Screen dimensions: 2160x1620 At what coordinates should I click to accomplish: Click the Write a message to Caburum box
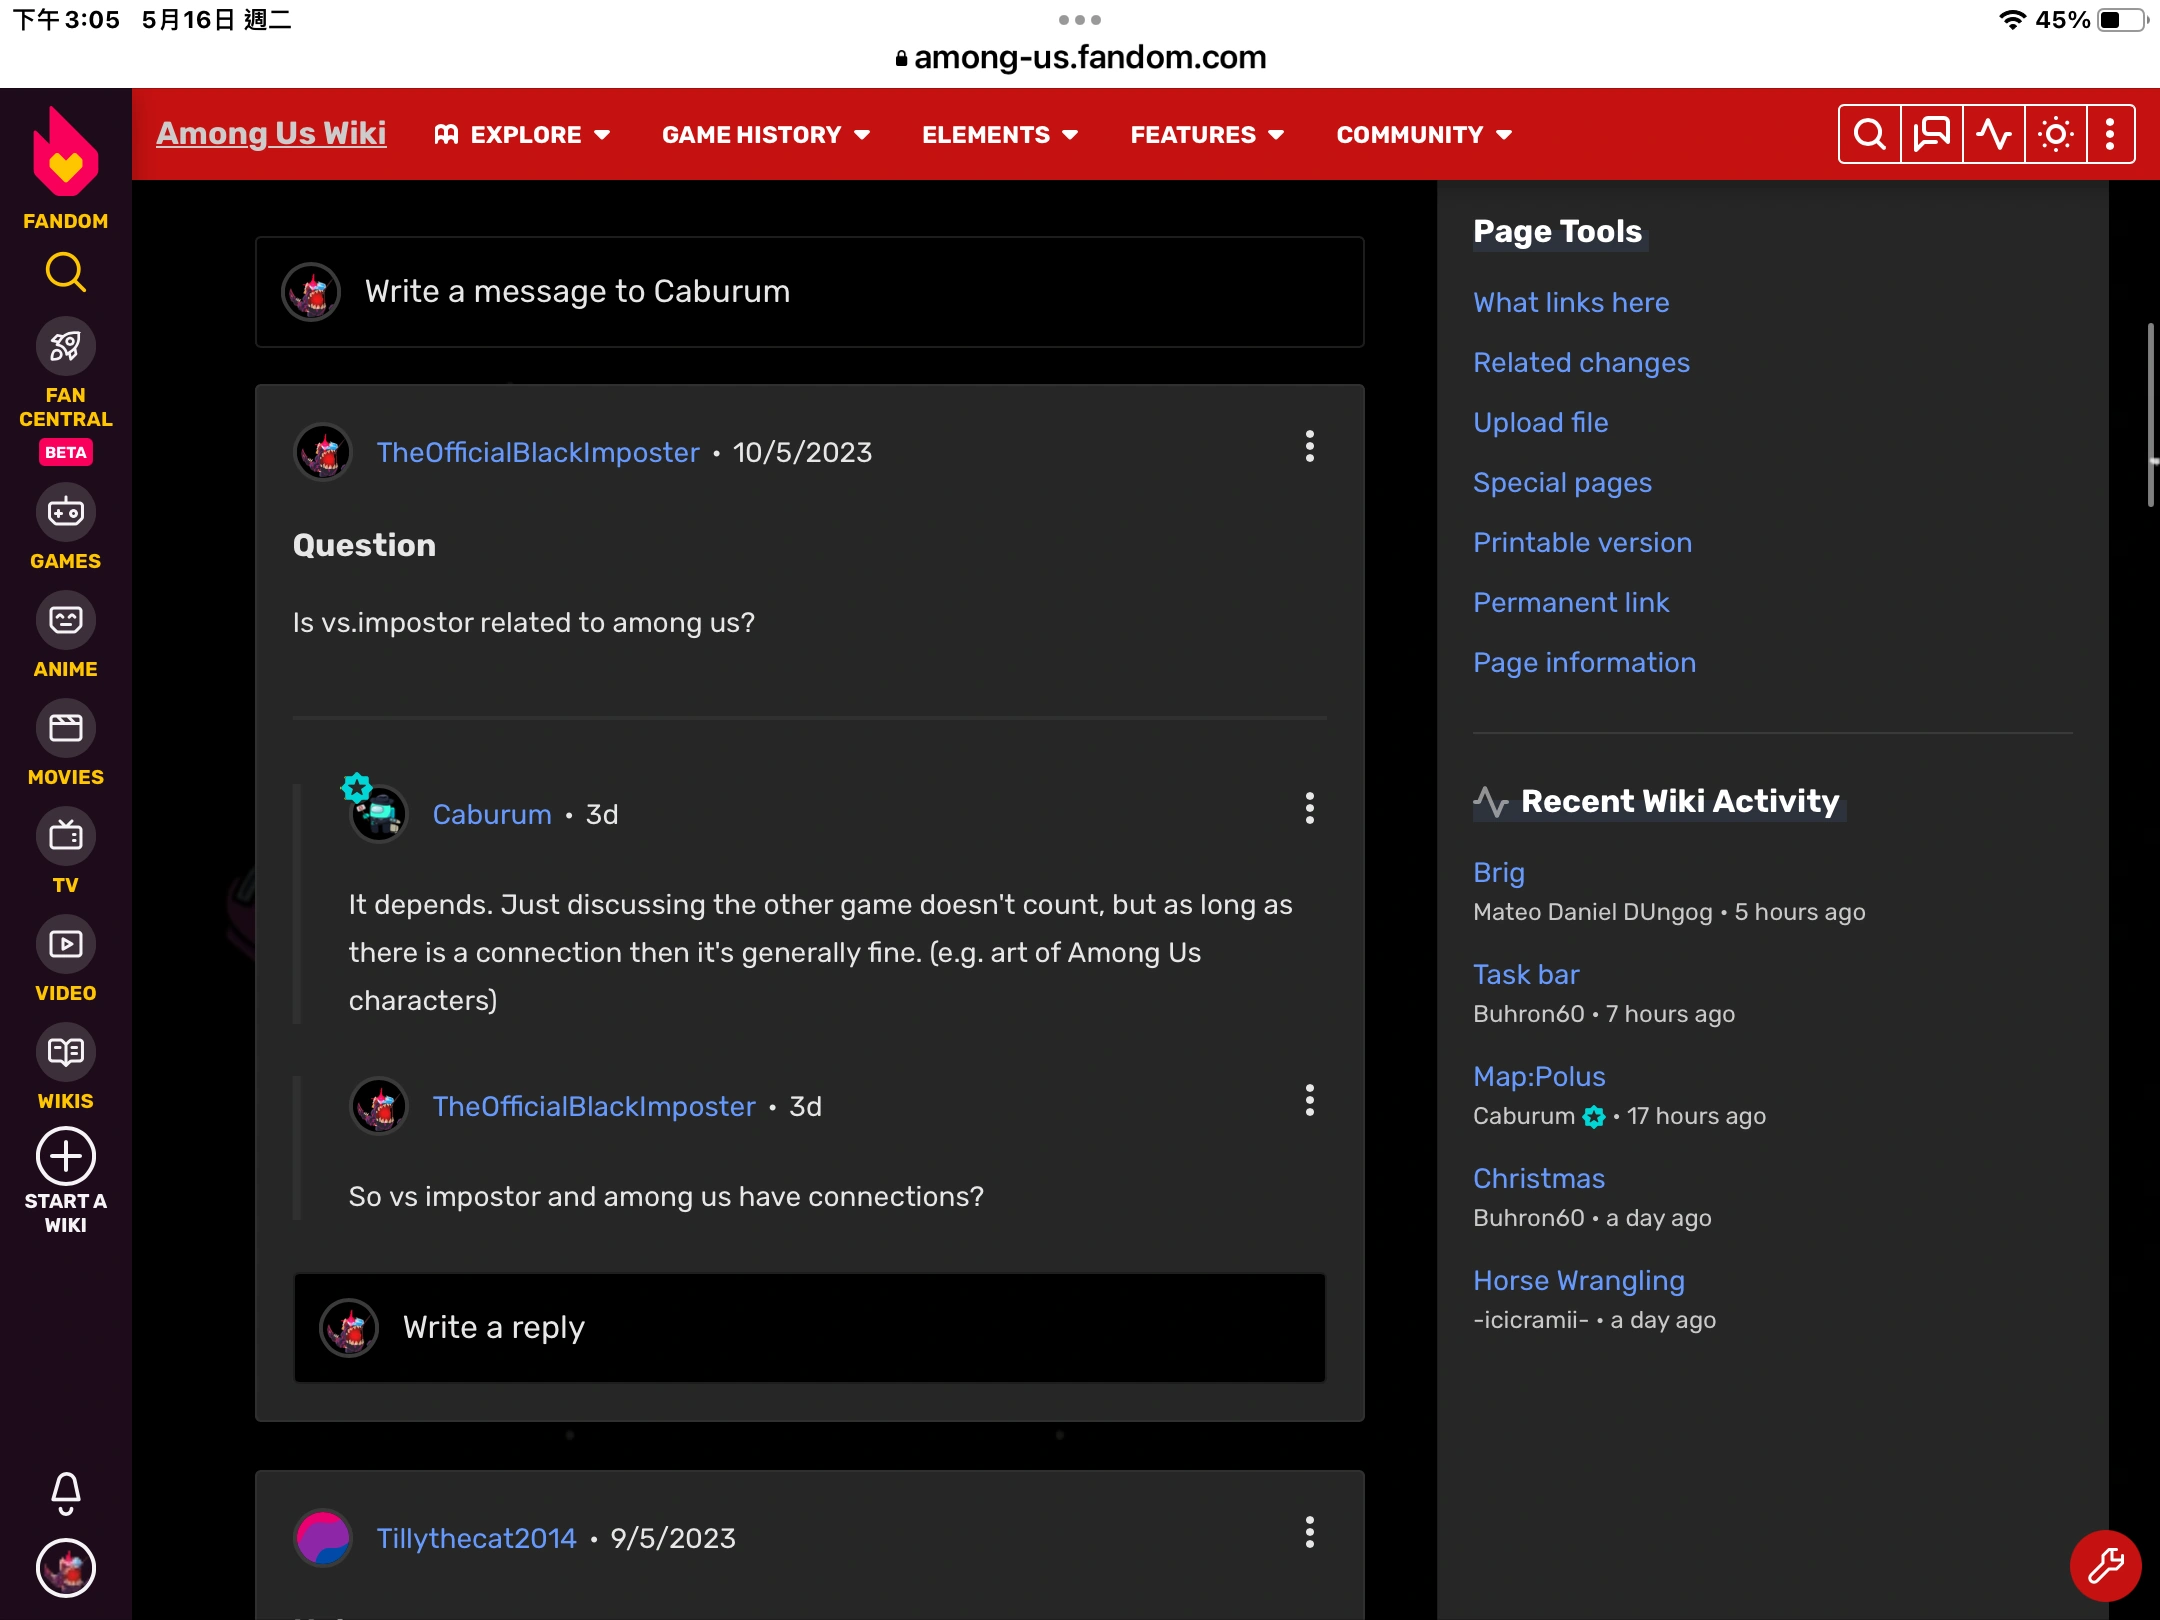pos(810,292)
